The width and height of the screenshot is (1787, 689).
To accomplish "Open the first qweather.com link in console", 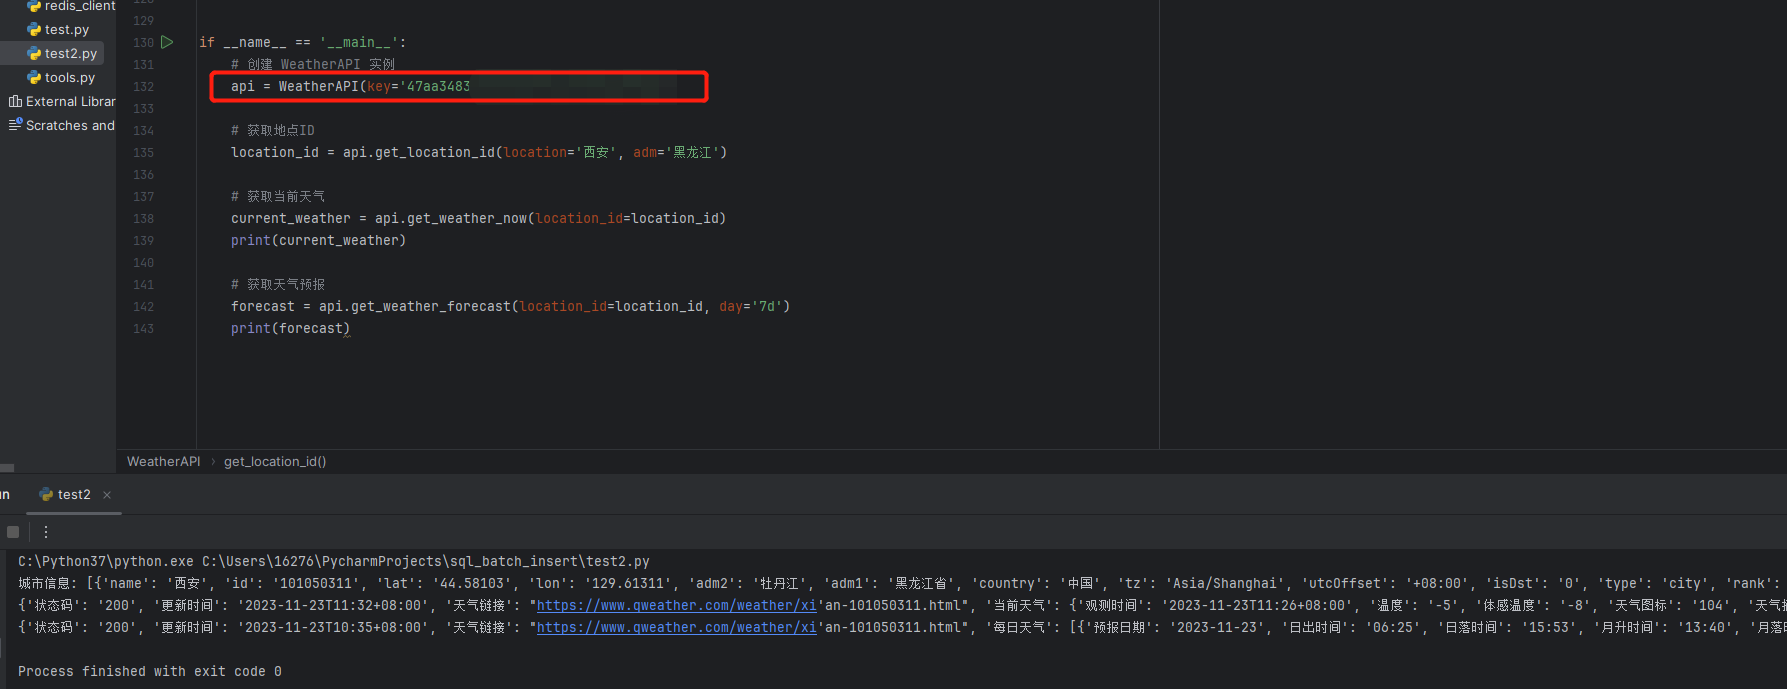I will pos(676,605).
